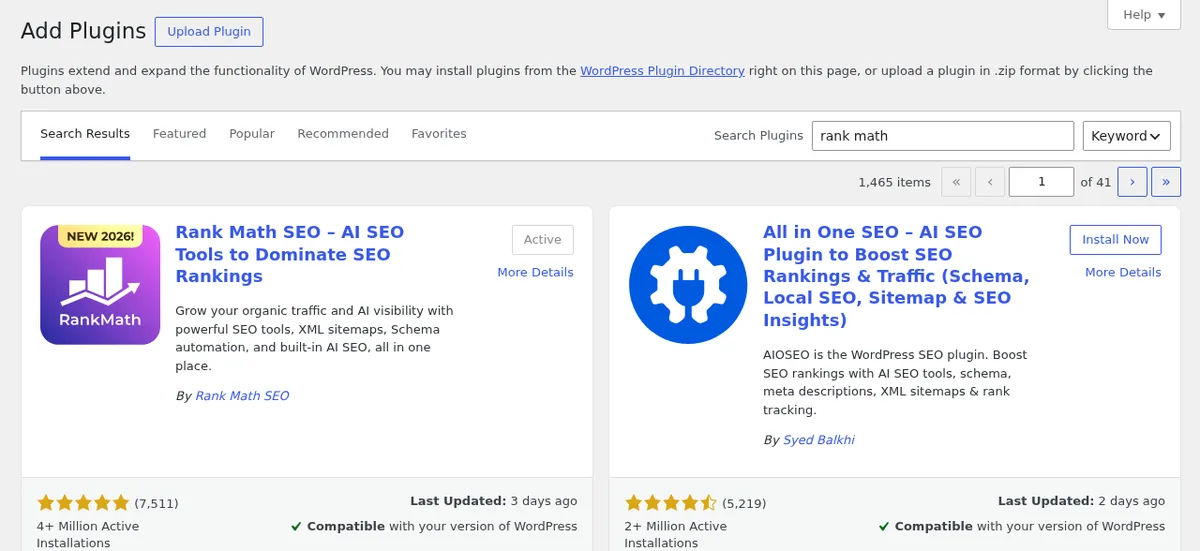Click the Upload Plugin button

(209, 31)
